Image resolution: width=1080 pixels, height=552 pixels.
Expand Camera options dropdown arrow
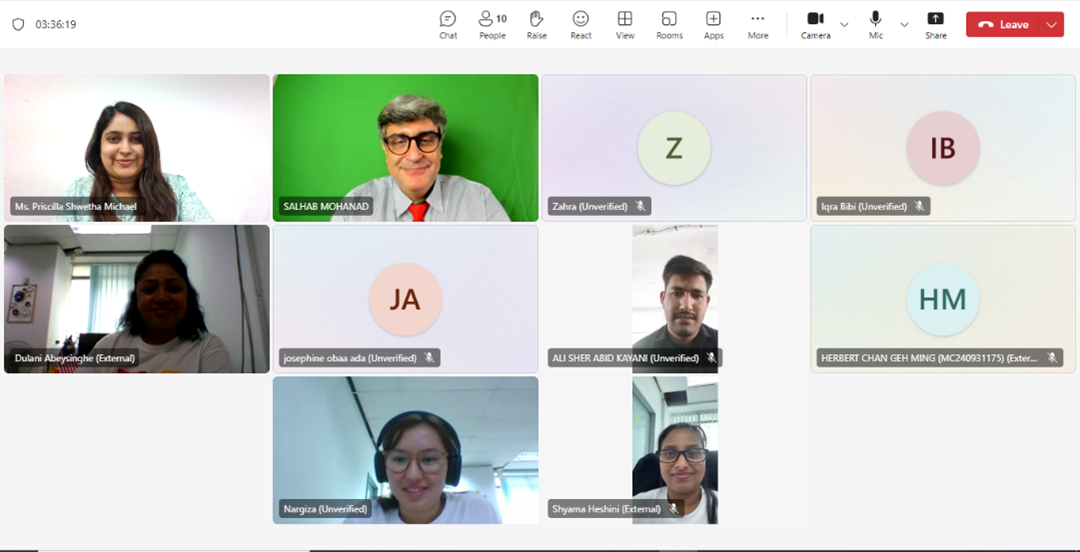point(844,25)
